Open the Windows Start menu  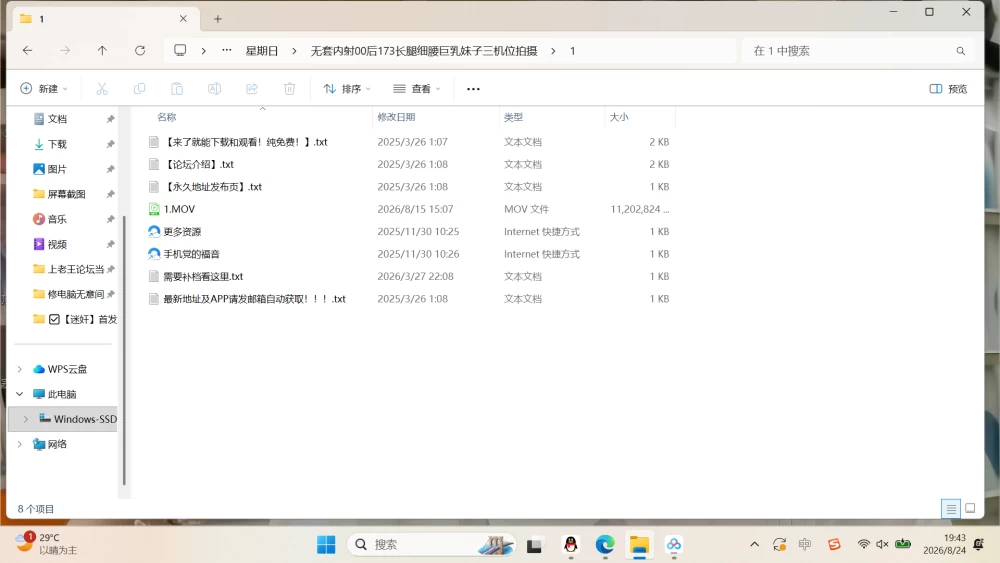tap(326, 545)
